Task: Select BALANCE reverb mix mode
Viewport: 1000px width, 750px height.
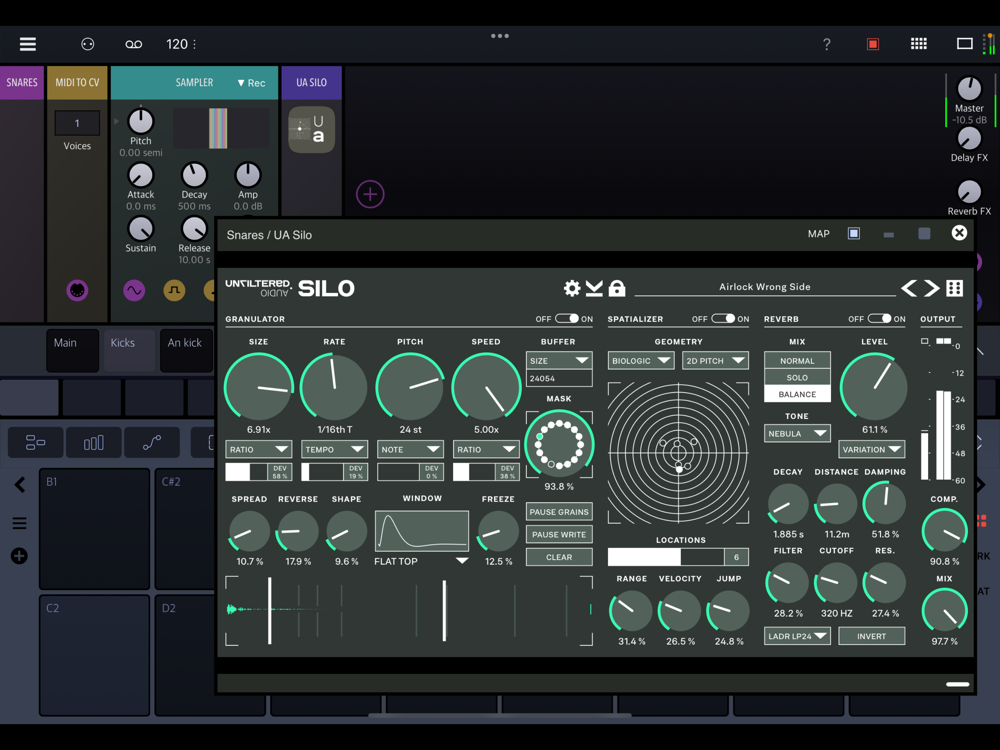Action: (x=797, y=394)
